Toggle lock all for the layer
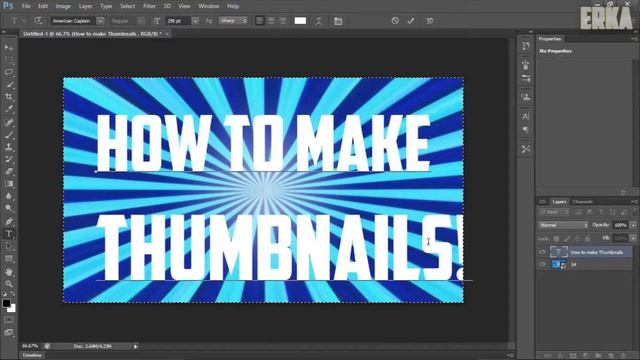The height and width of the screenshot is (360, 640). click(588, 238)
